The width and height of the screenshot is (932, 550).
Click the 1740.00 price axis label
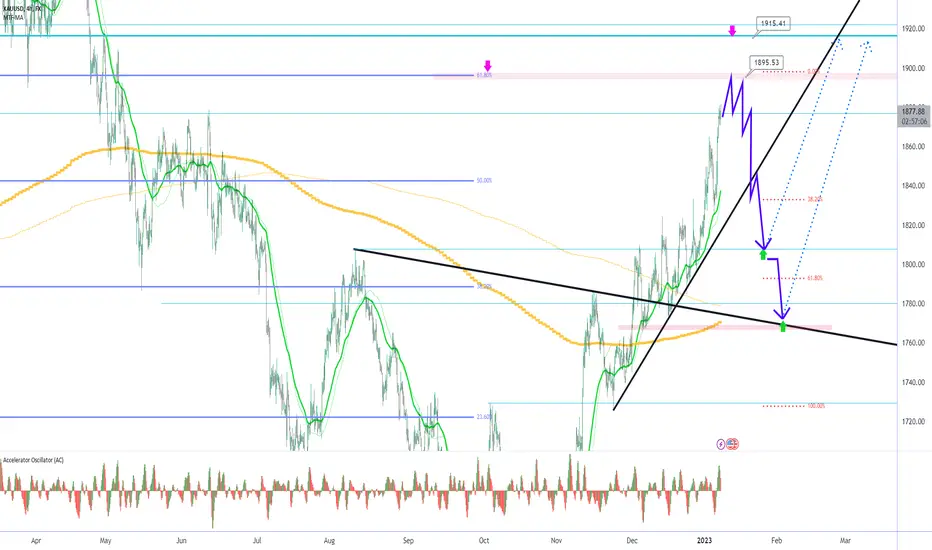click(914, 382)
